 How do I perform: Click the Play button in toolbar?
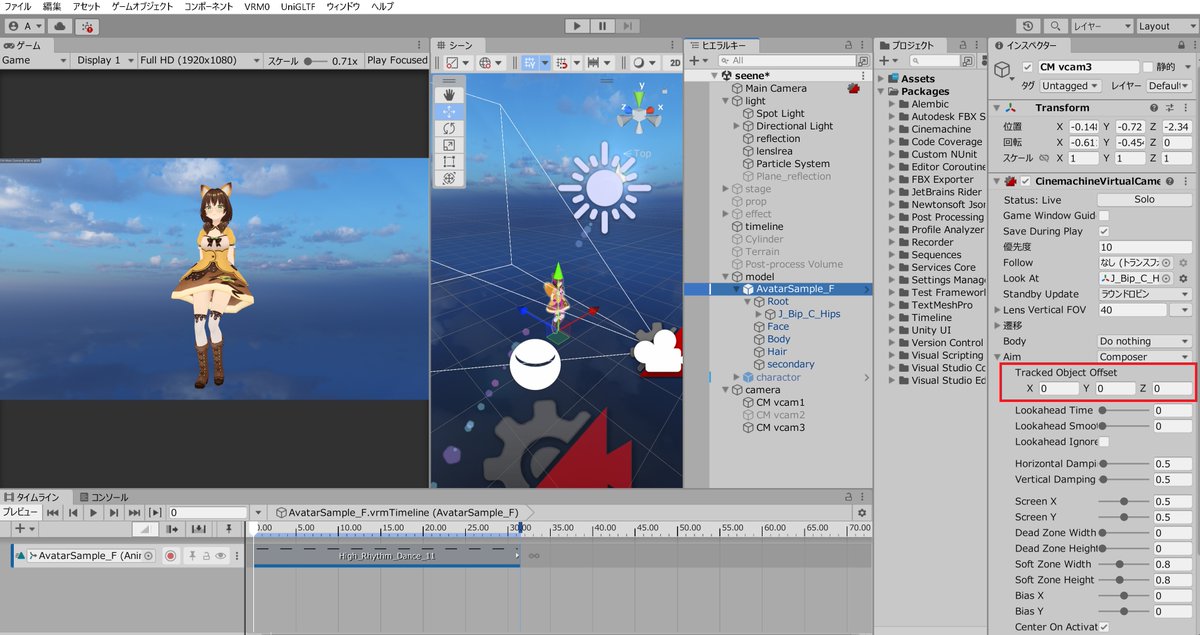[578, 26]
